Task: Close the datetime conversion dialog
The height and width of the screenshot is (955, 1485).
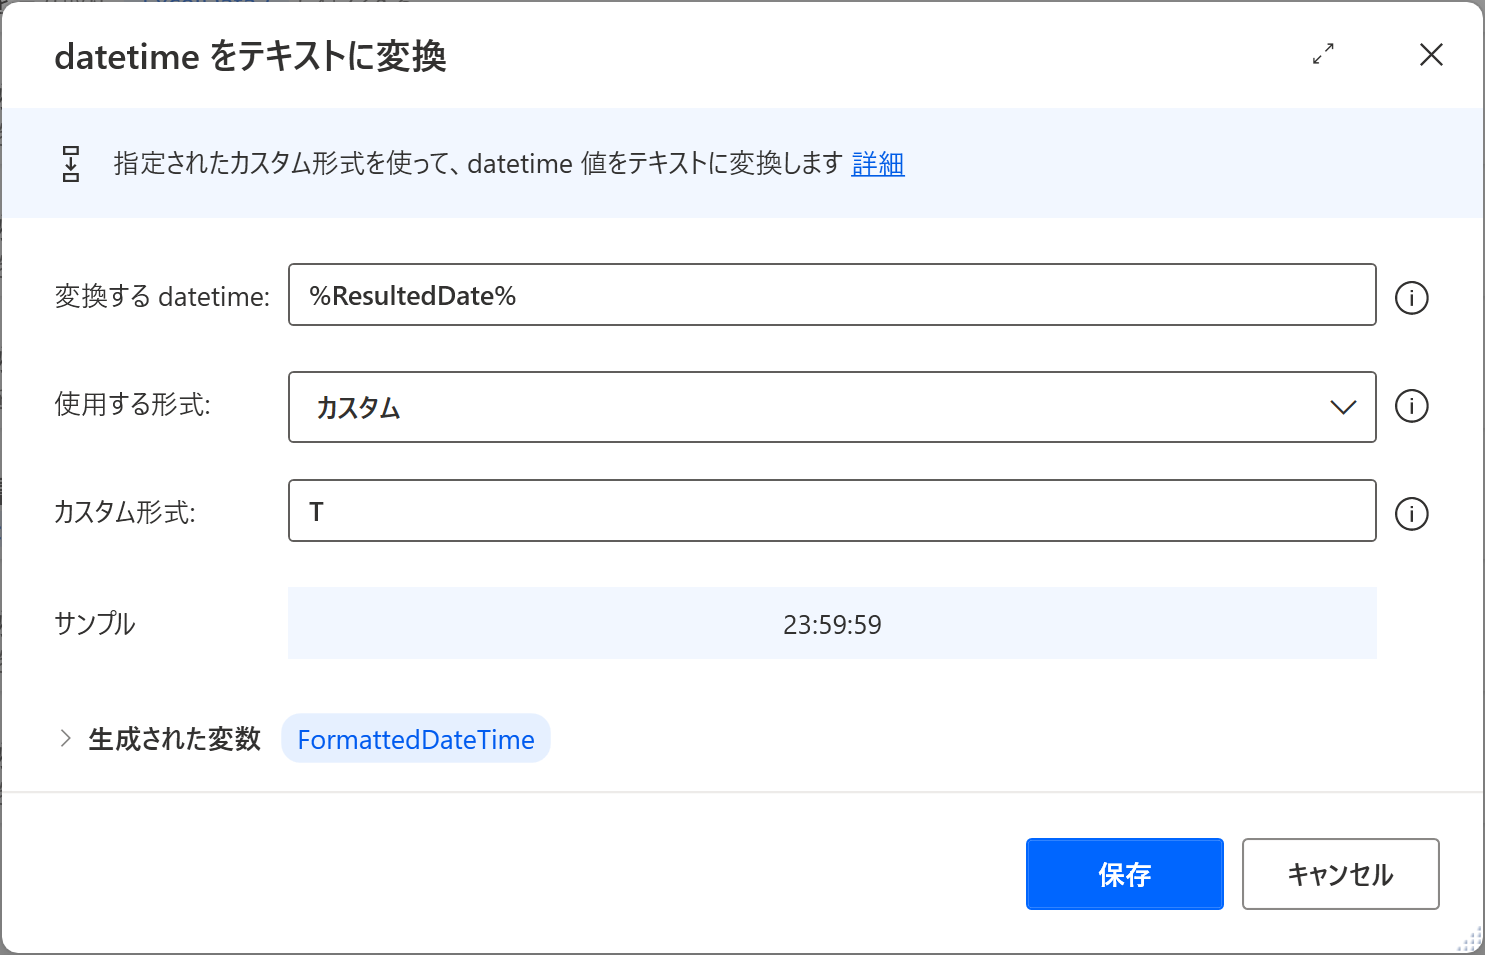Action: 1431,54
